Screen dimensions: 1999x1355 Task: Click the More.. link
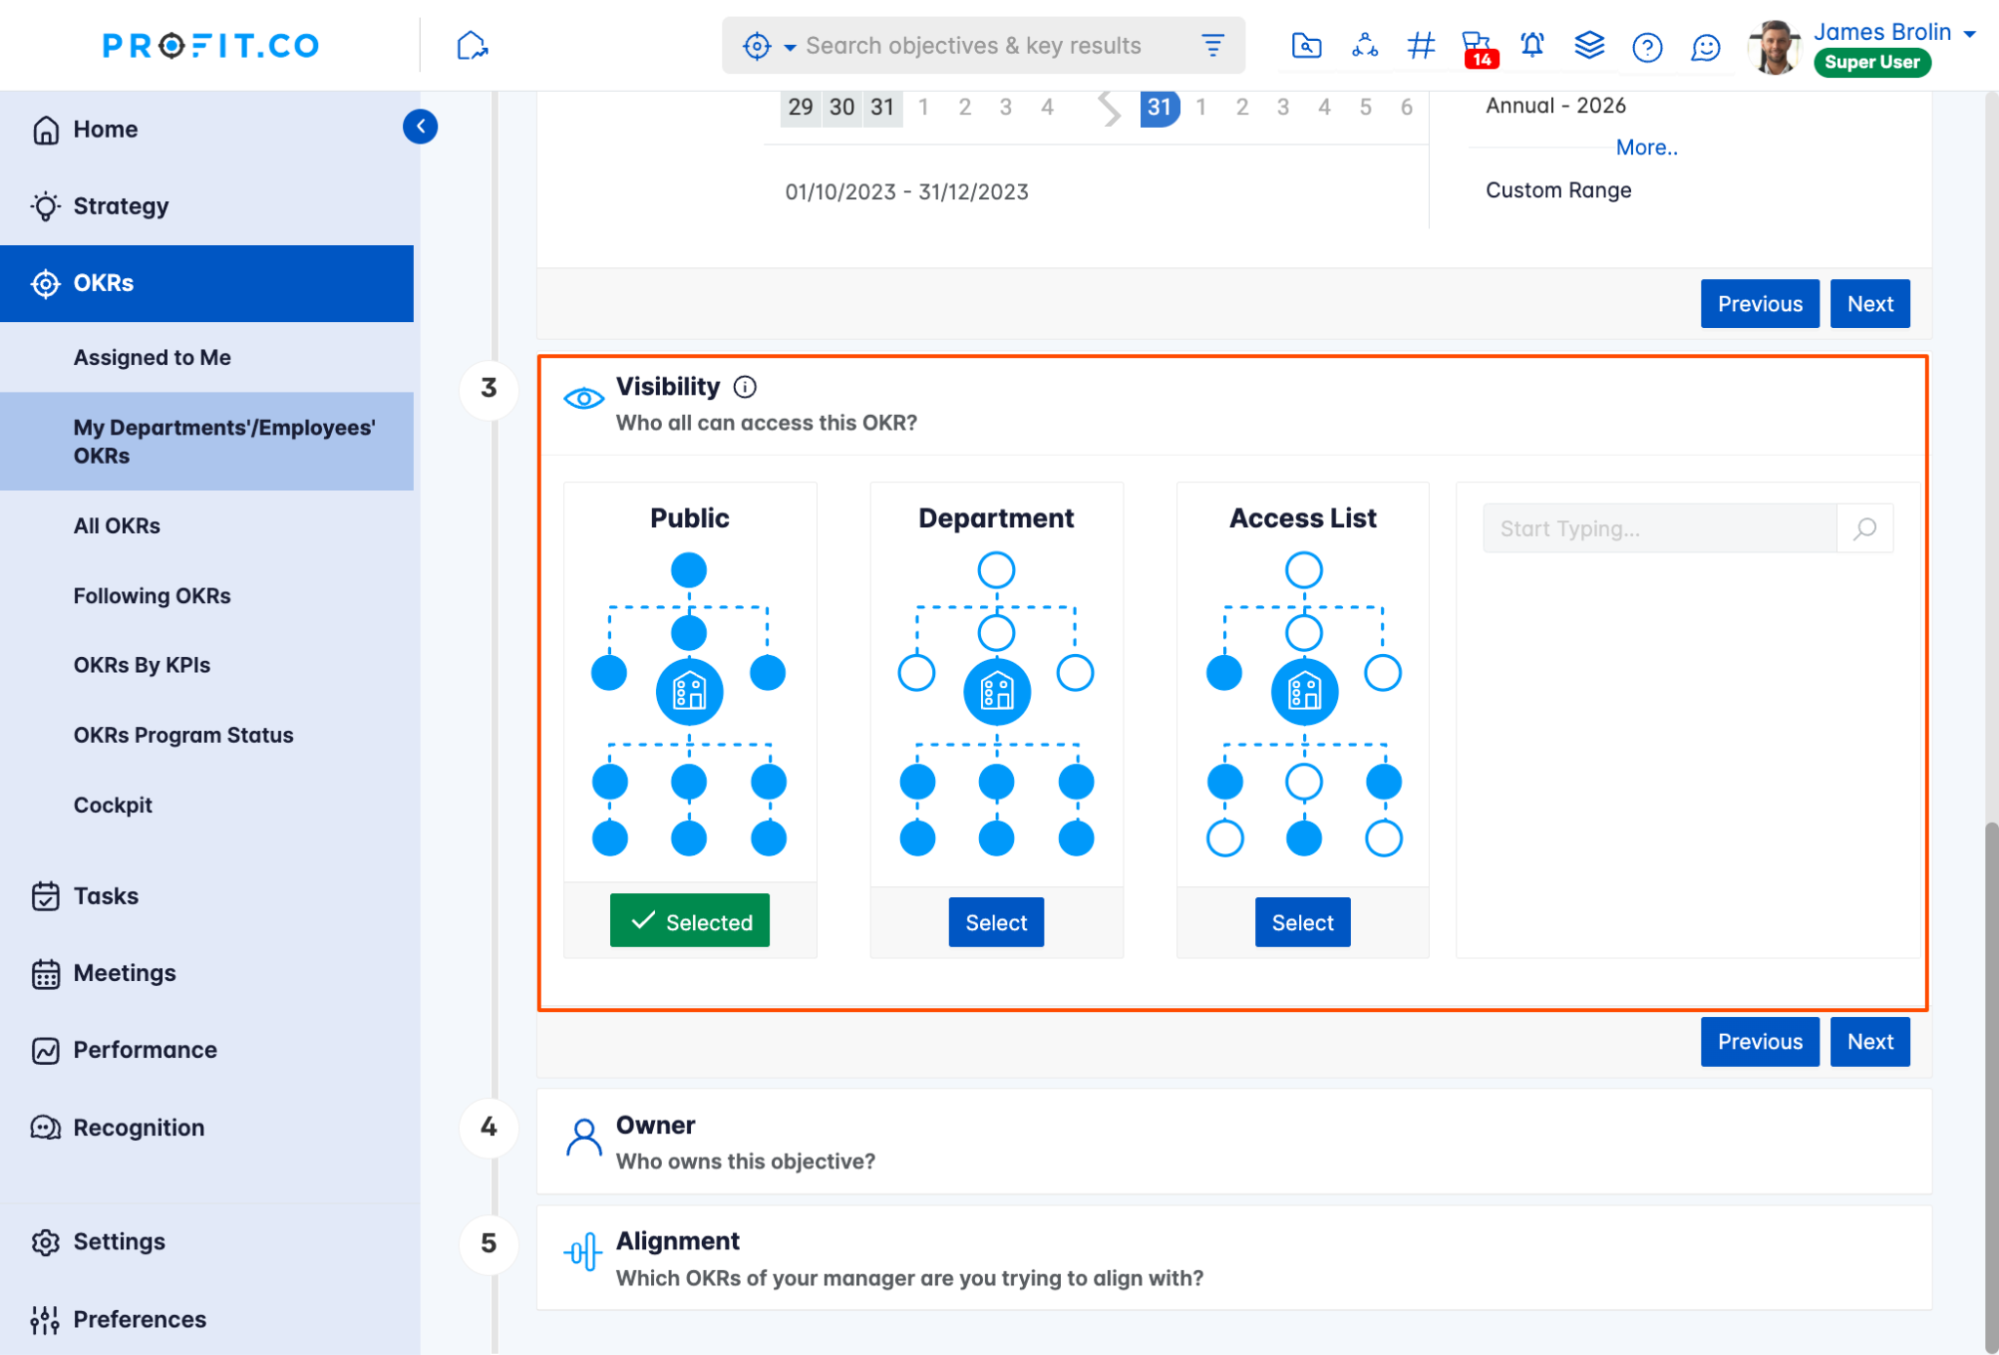pos(1646,148)
